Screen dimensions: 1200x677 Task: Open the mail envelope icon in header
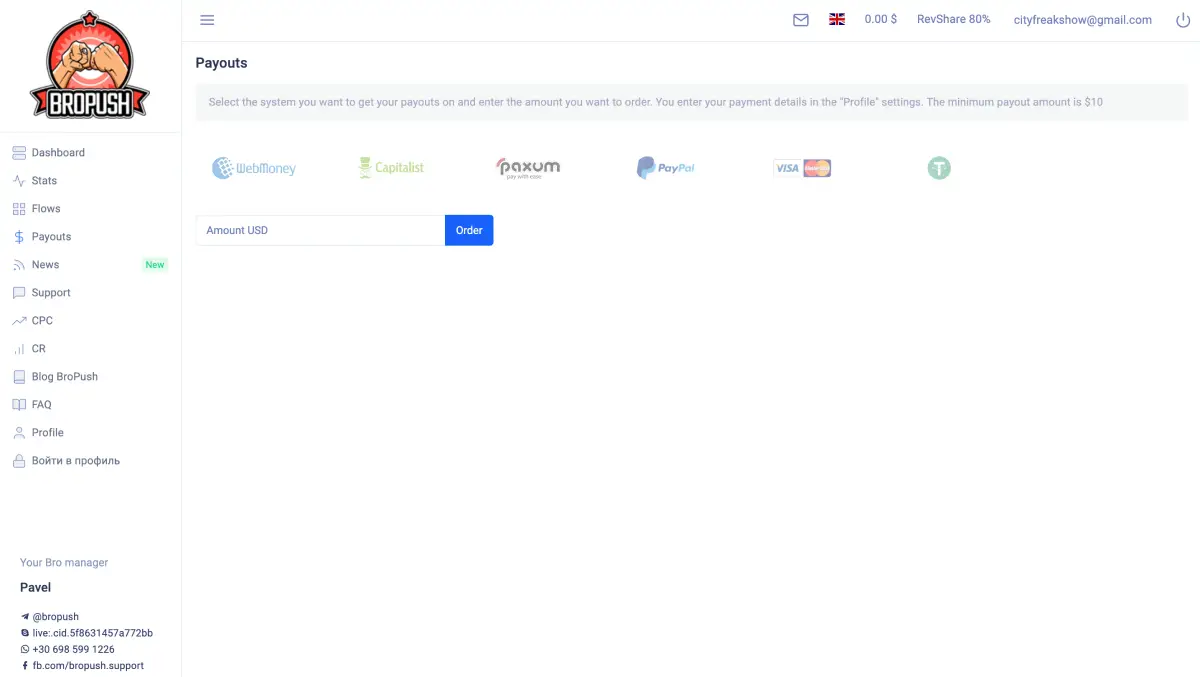pos(800,20)
